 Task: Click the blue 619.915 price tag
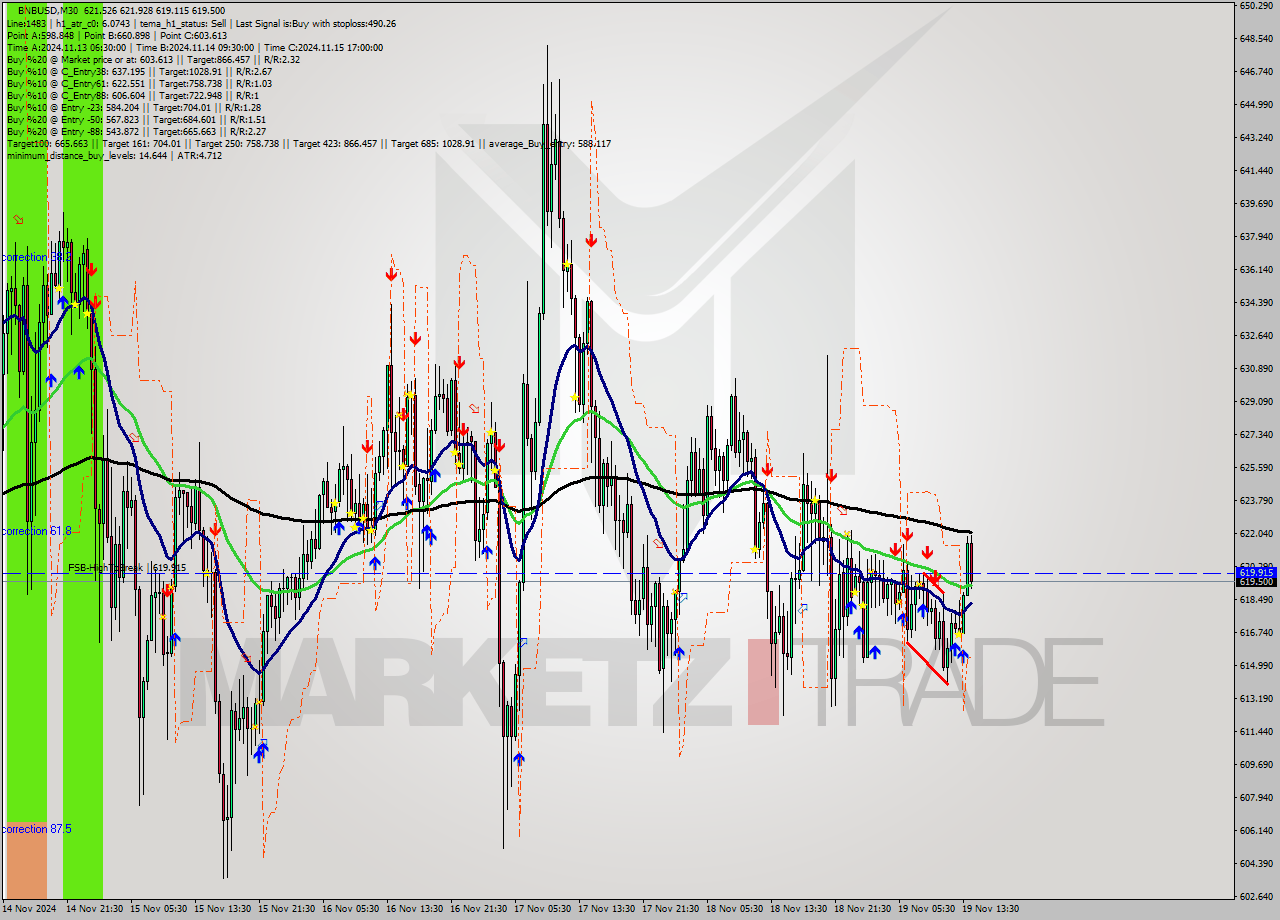(1257, 573)
